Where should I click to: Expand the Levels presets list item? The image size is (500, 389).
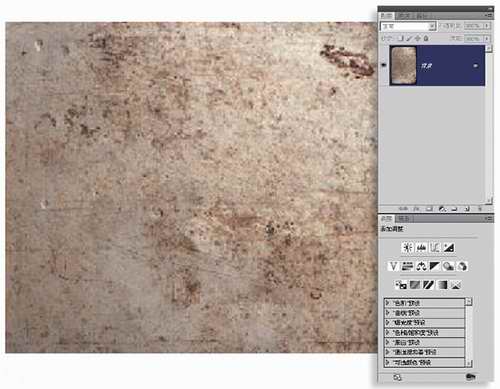[424, 303]
